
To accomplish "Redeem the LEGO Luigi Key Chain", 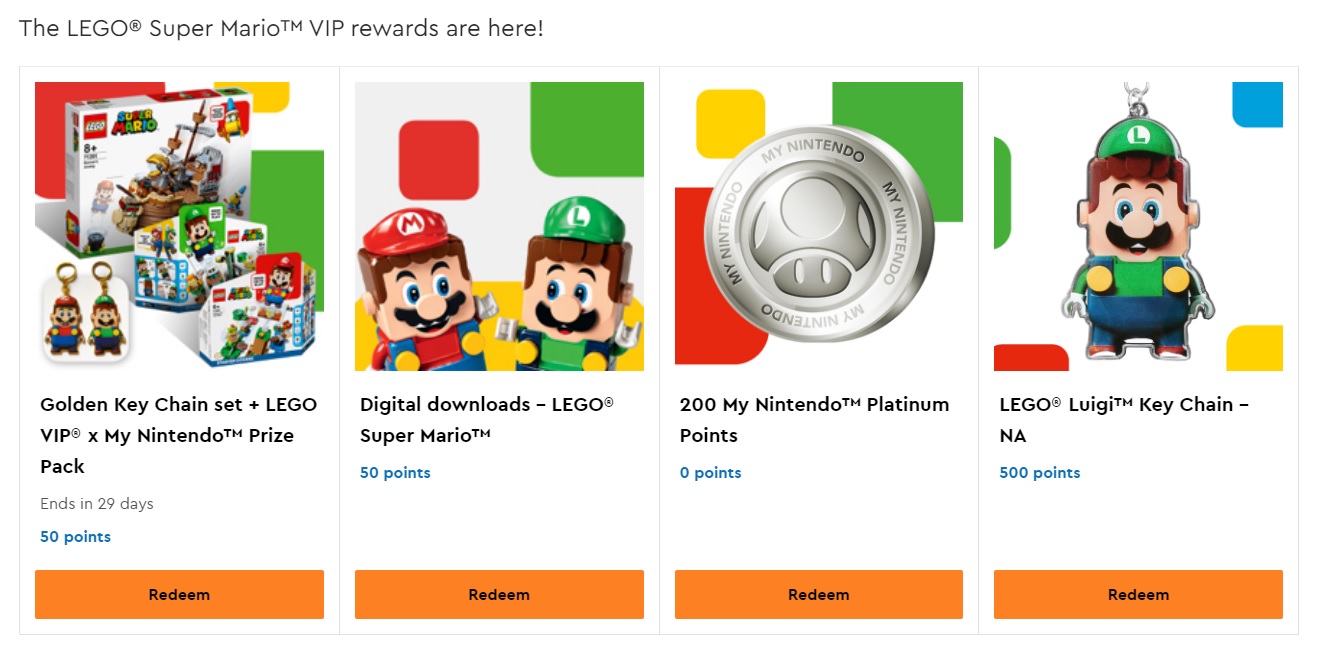I will point(1137,594).
